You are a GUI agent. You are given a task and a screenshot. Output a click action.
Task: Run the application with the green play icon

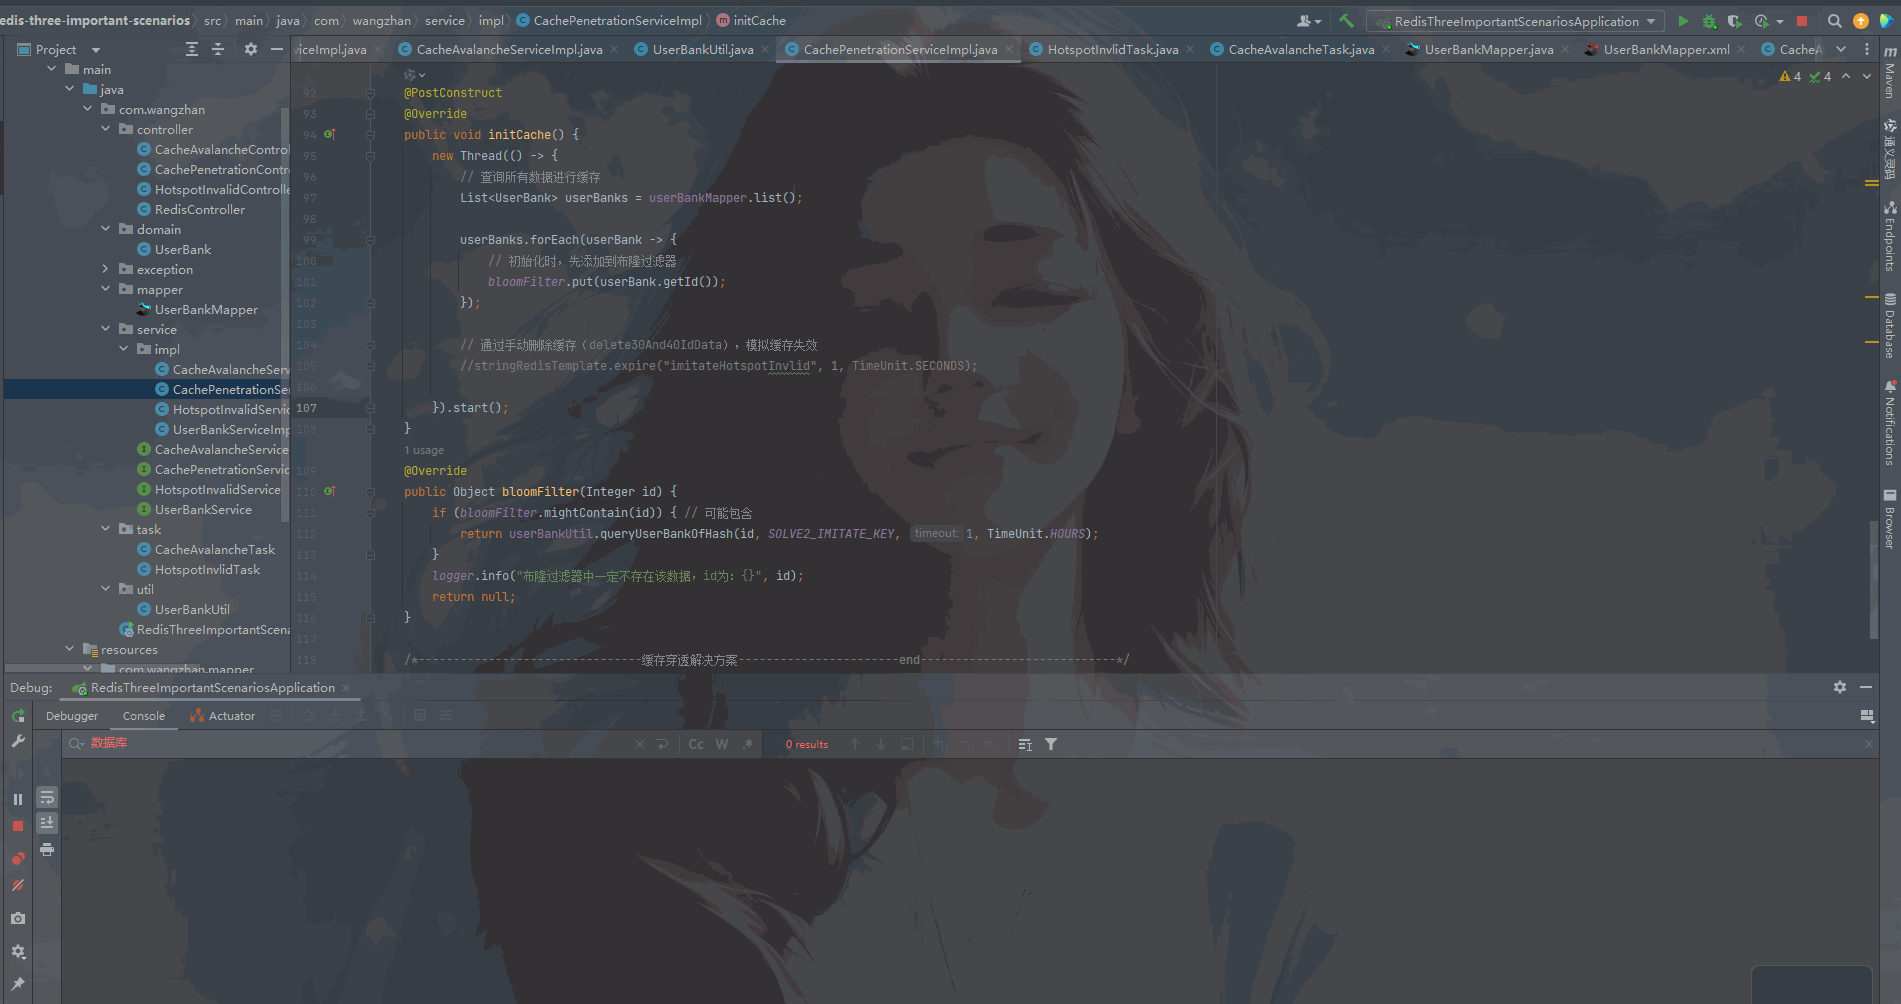[1683, 21]
